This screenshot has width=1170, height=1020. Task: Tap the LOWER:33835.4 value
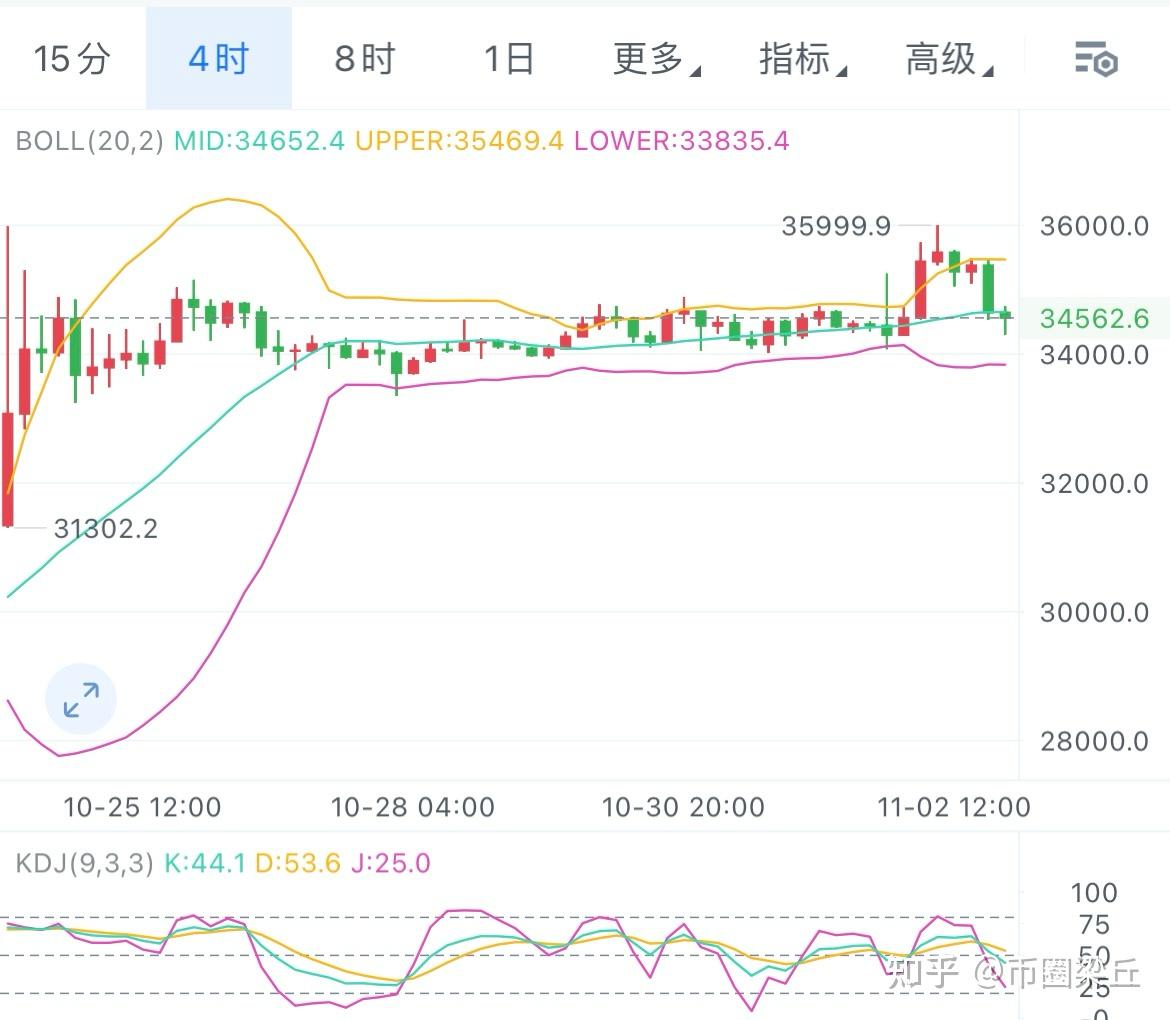click(681, 140)
